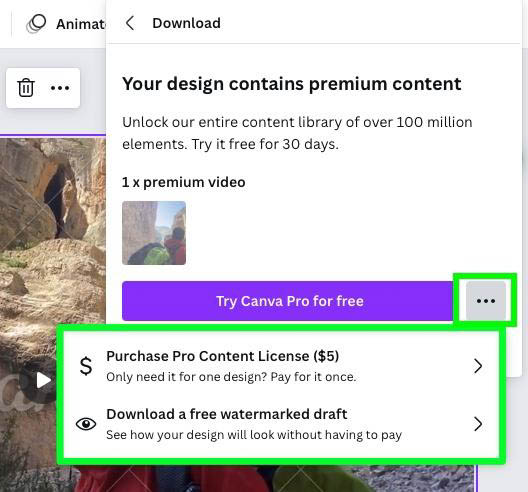Click the Download panel title
Image resolution: width=528 pixels, height=492 pixels.
click(187, 23)
